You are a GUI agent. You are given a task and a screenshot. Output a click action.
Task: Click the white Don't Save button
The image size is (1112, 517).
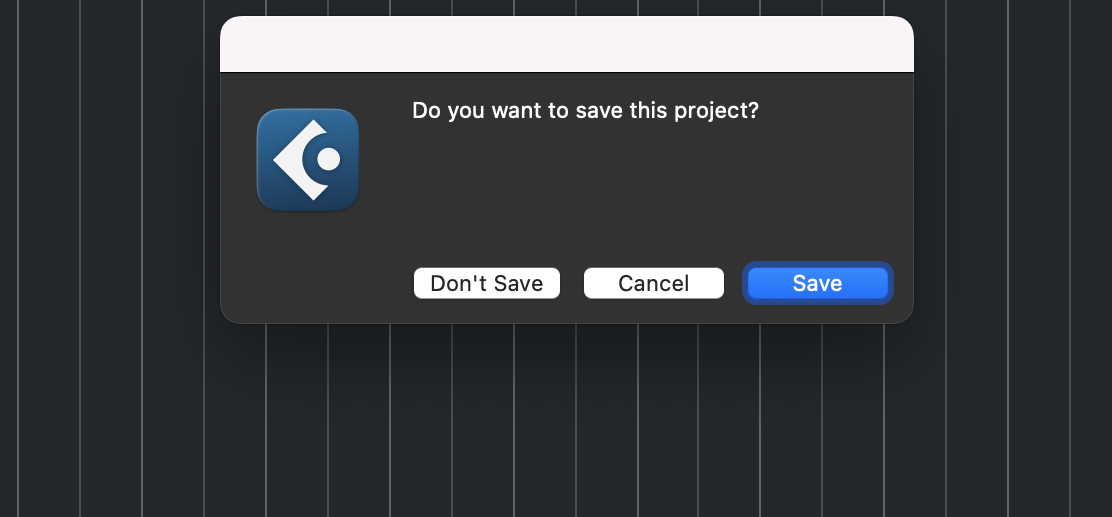[487, 283]
